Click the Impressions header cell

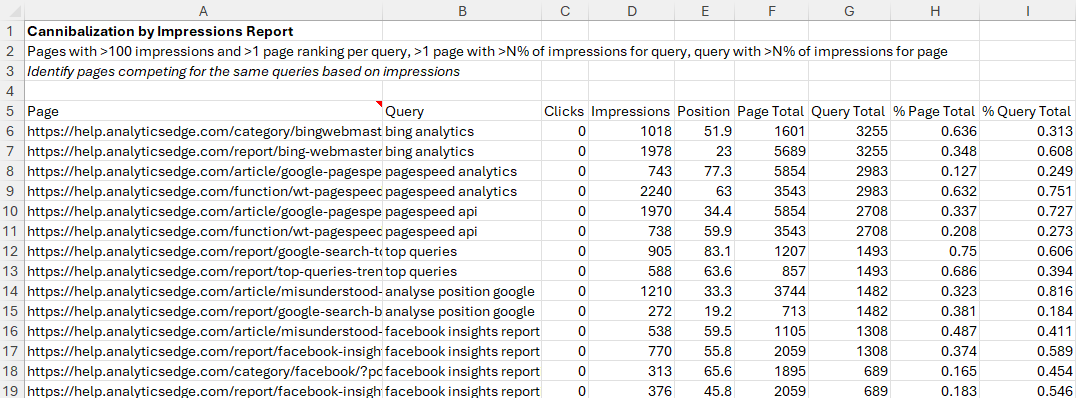coord(631,111)
